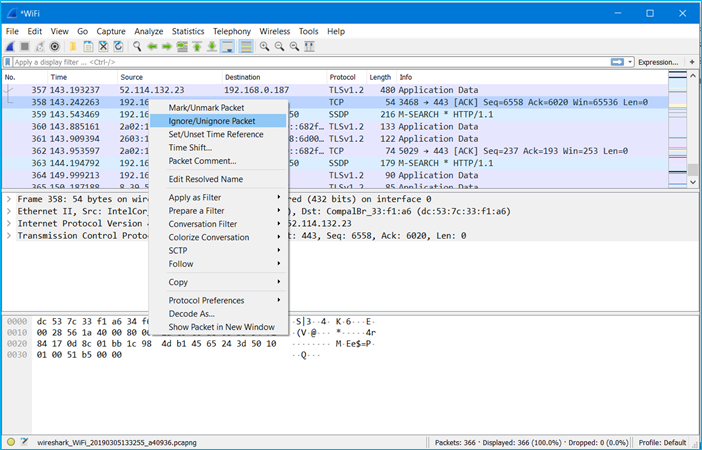Open the Wireless menu
This screenshot has width=702, height=450.
click(274, 31)
